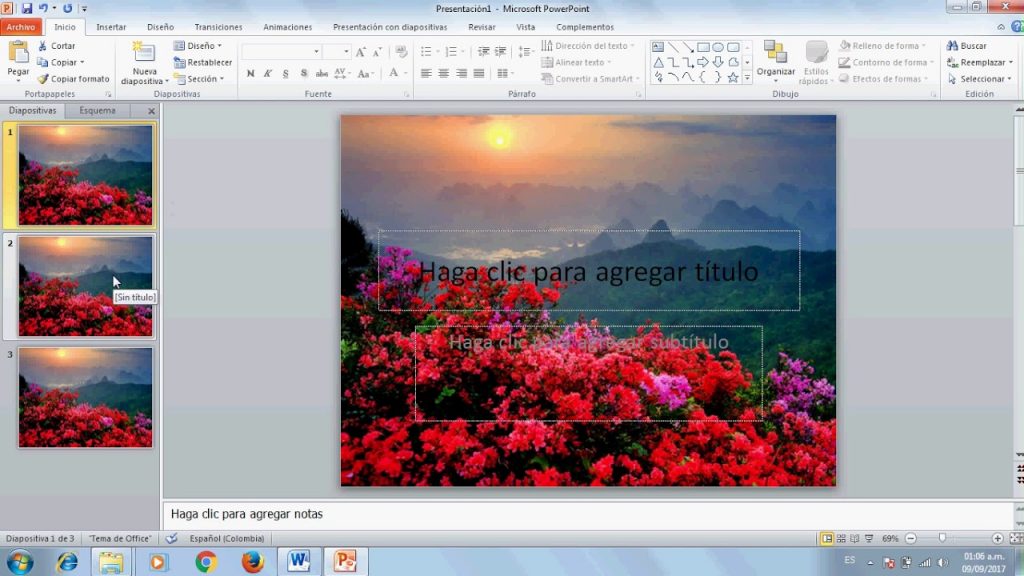1024x576 pixels.
Task: Select the strikethrough text icon
Action: point(323,73)
